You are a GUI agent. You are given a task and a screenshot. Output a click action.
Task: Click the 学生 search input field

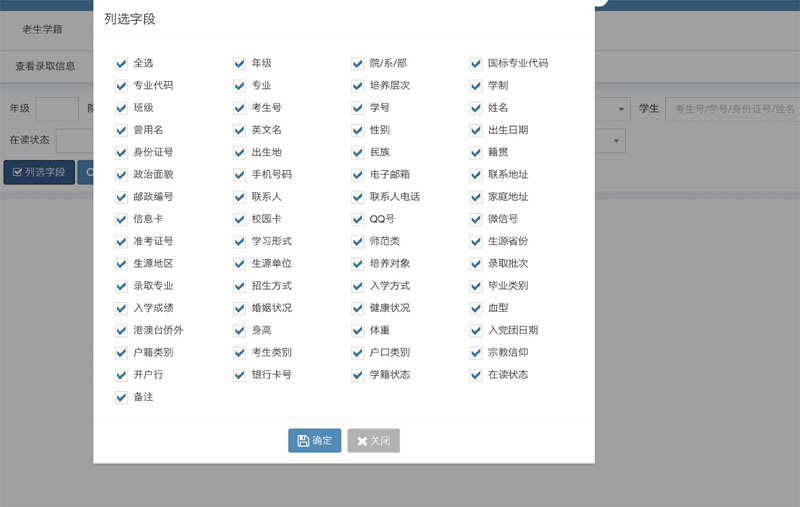tap(732, 109)
